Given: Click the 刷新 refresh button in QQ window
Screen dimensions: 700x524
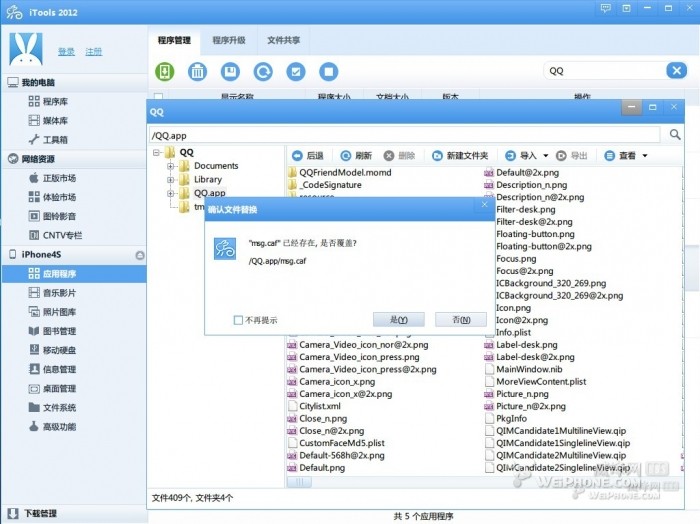Looking at the screenshot, I should (x=356, y=155).
